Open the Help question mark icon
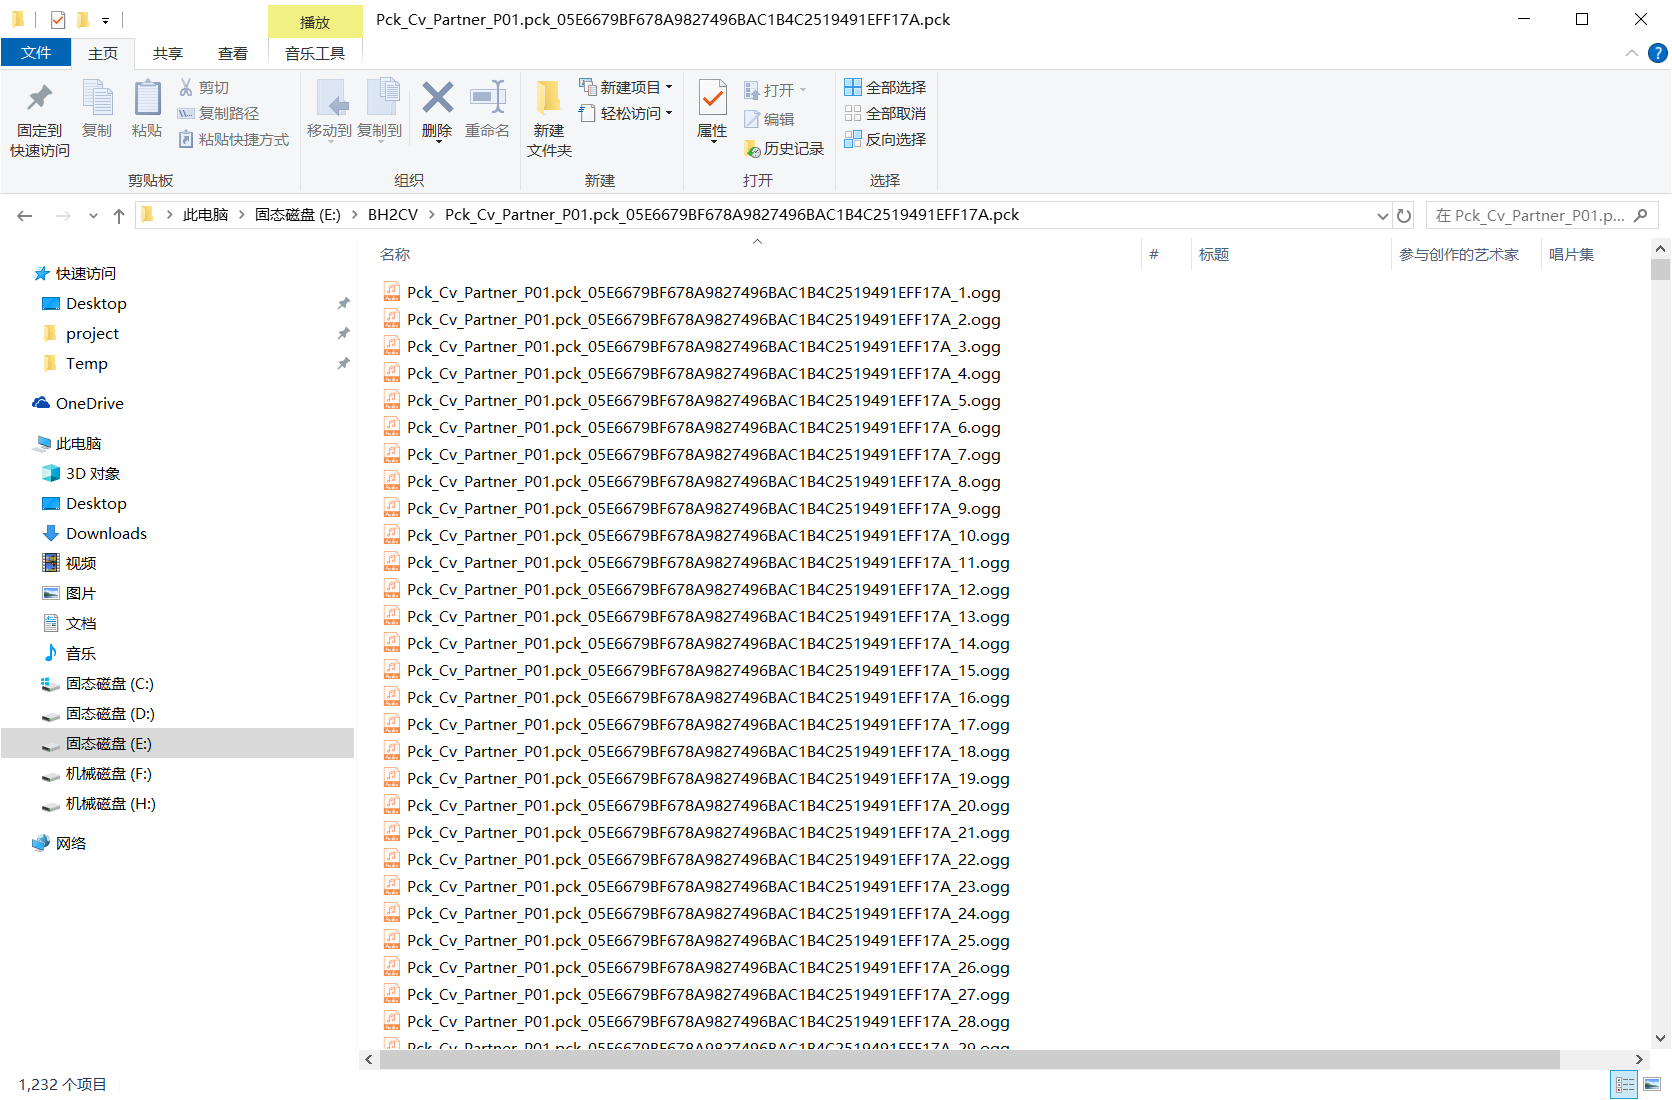Viewport: 1672px width, 1100px height. pyautogui.click(x=1658, y=53)
